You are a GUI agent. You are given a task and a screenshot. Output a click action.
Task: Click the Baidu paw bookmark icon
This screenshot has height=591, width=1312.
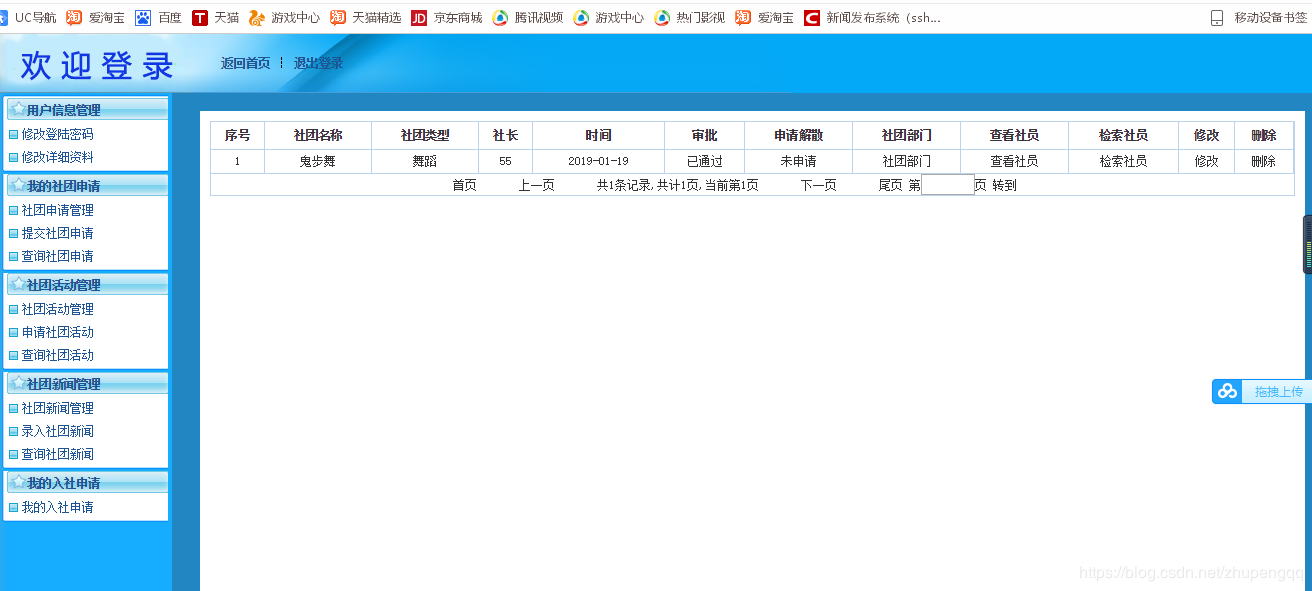point(143,17)
